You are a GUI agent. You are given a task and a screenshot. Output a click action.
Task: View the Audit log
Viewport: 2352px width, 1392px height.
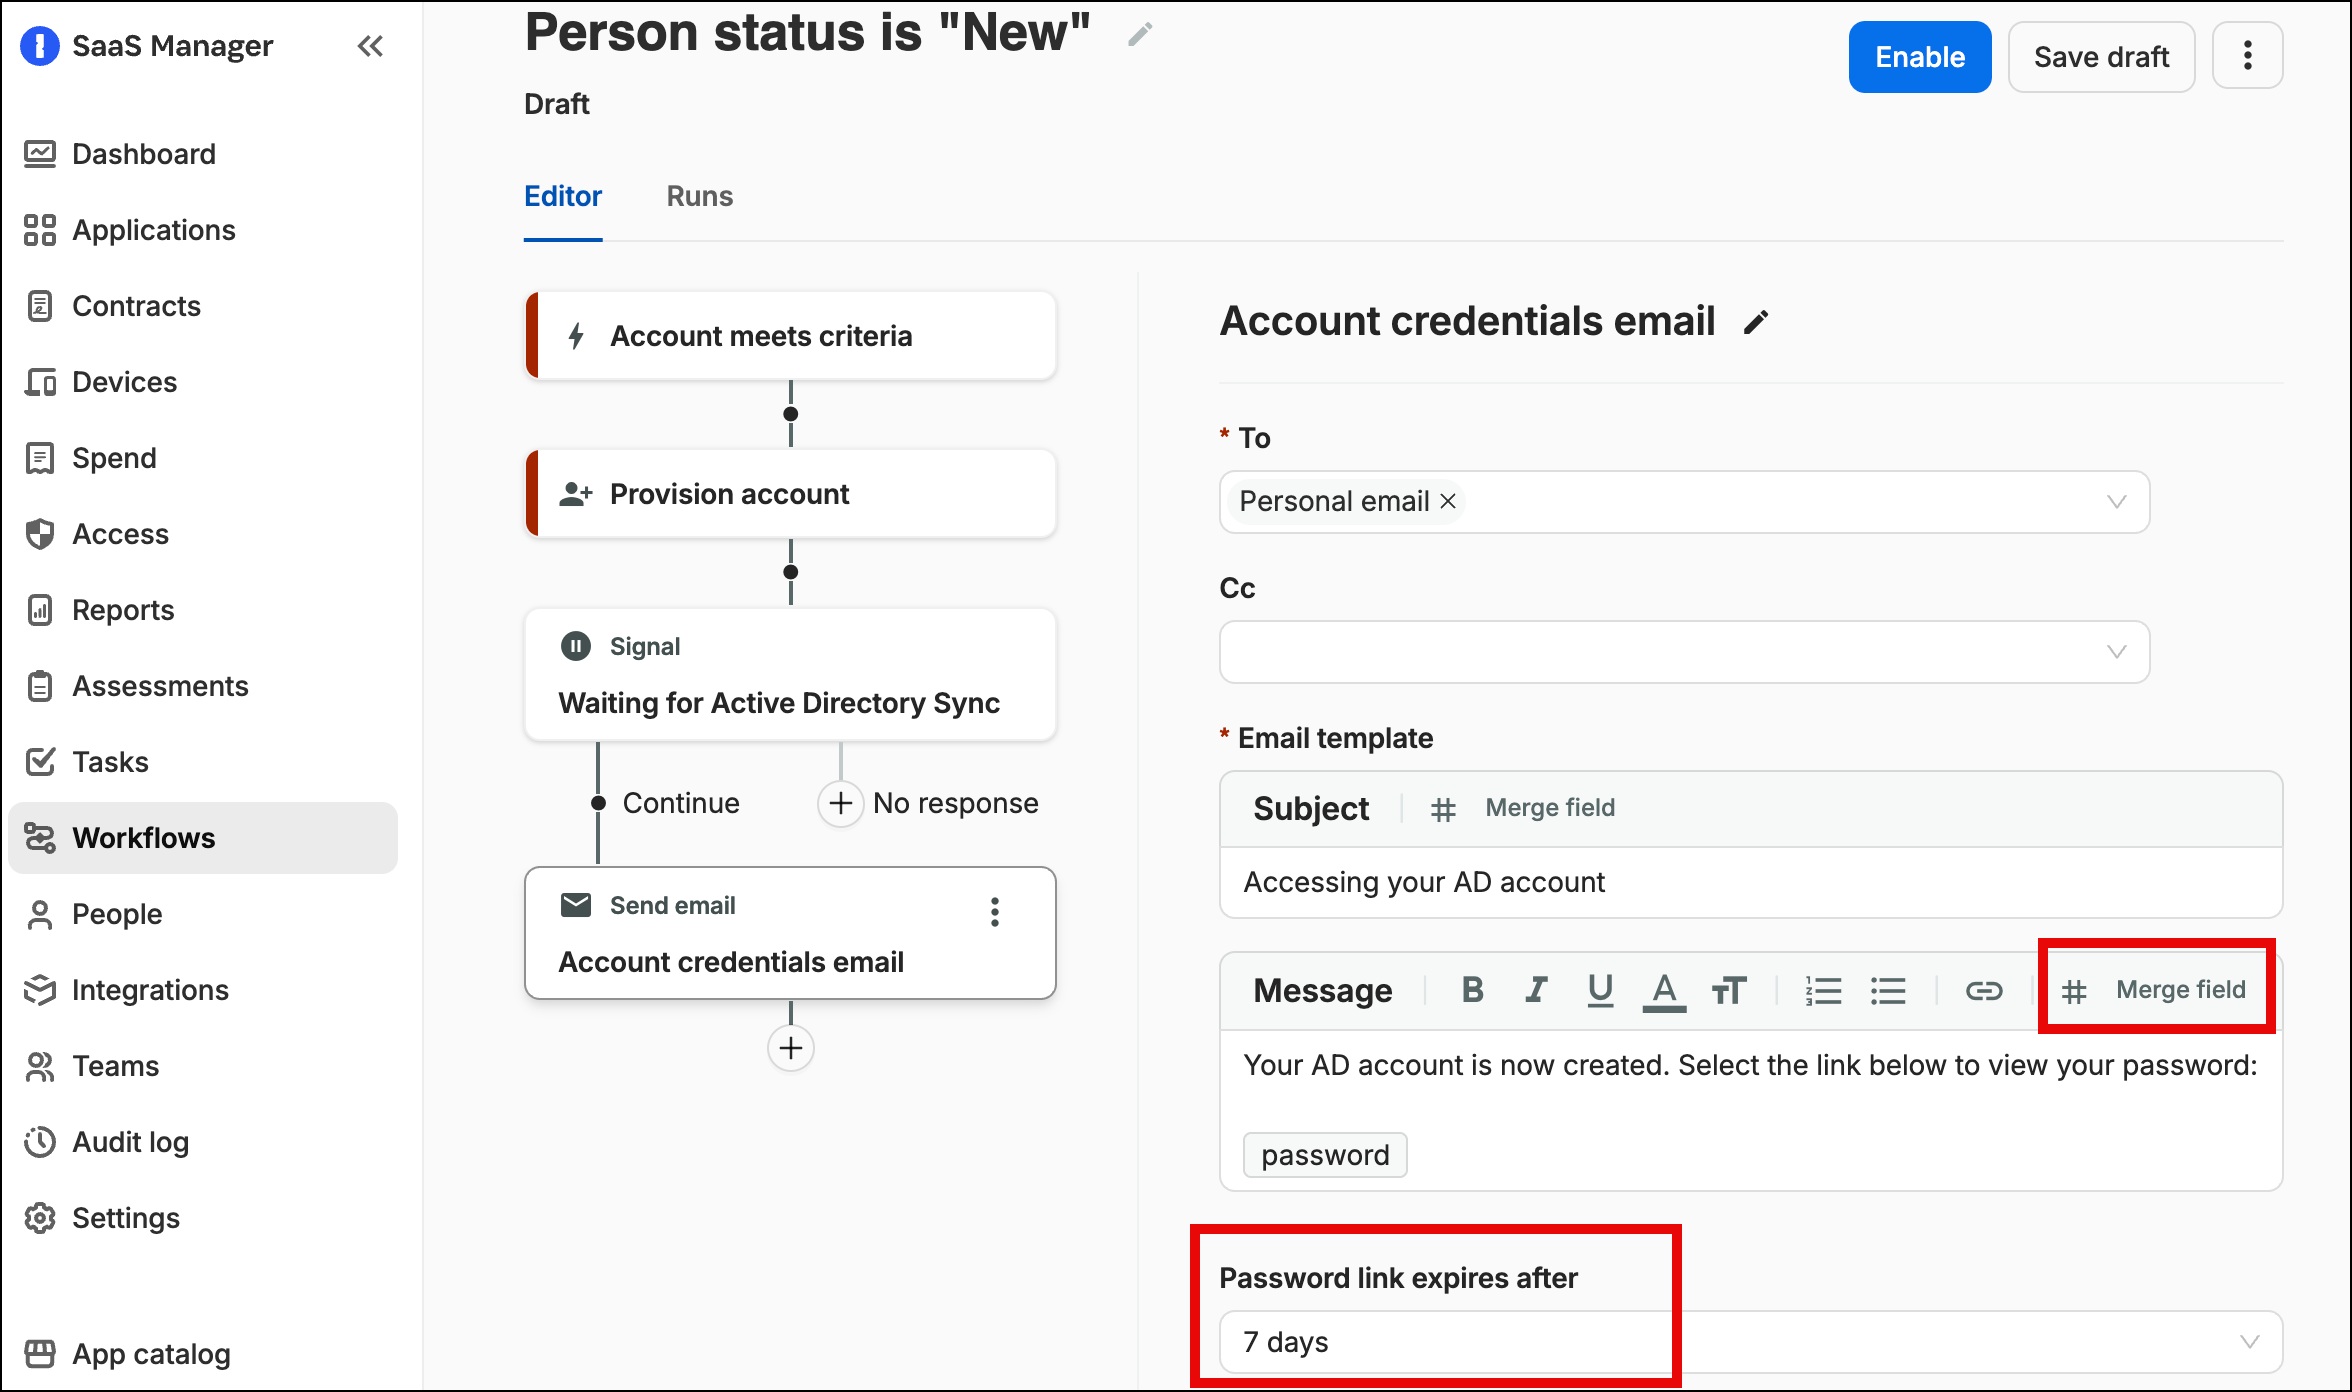click(203, 1142)
